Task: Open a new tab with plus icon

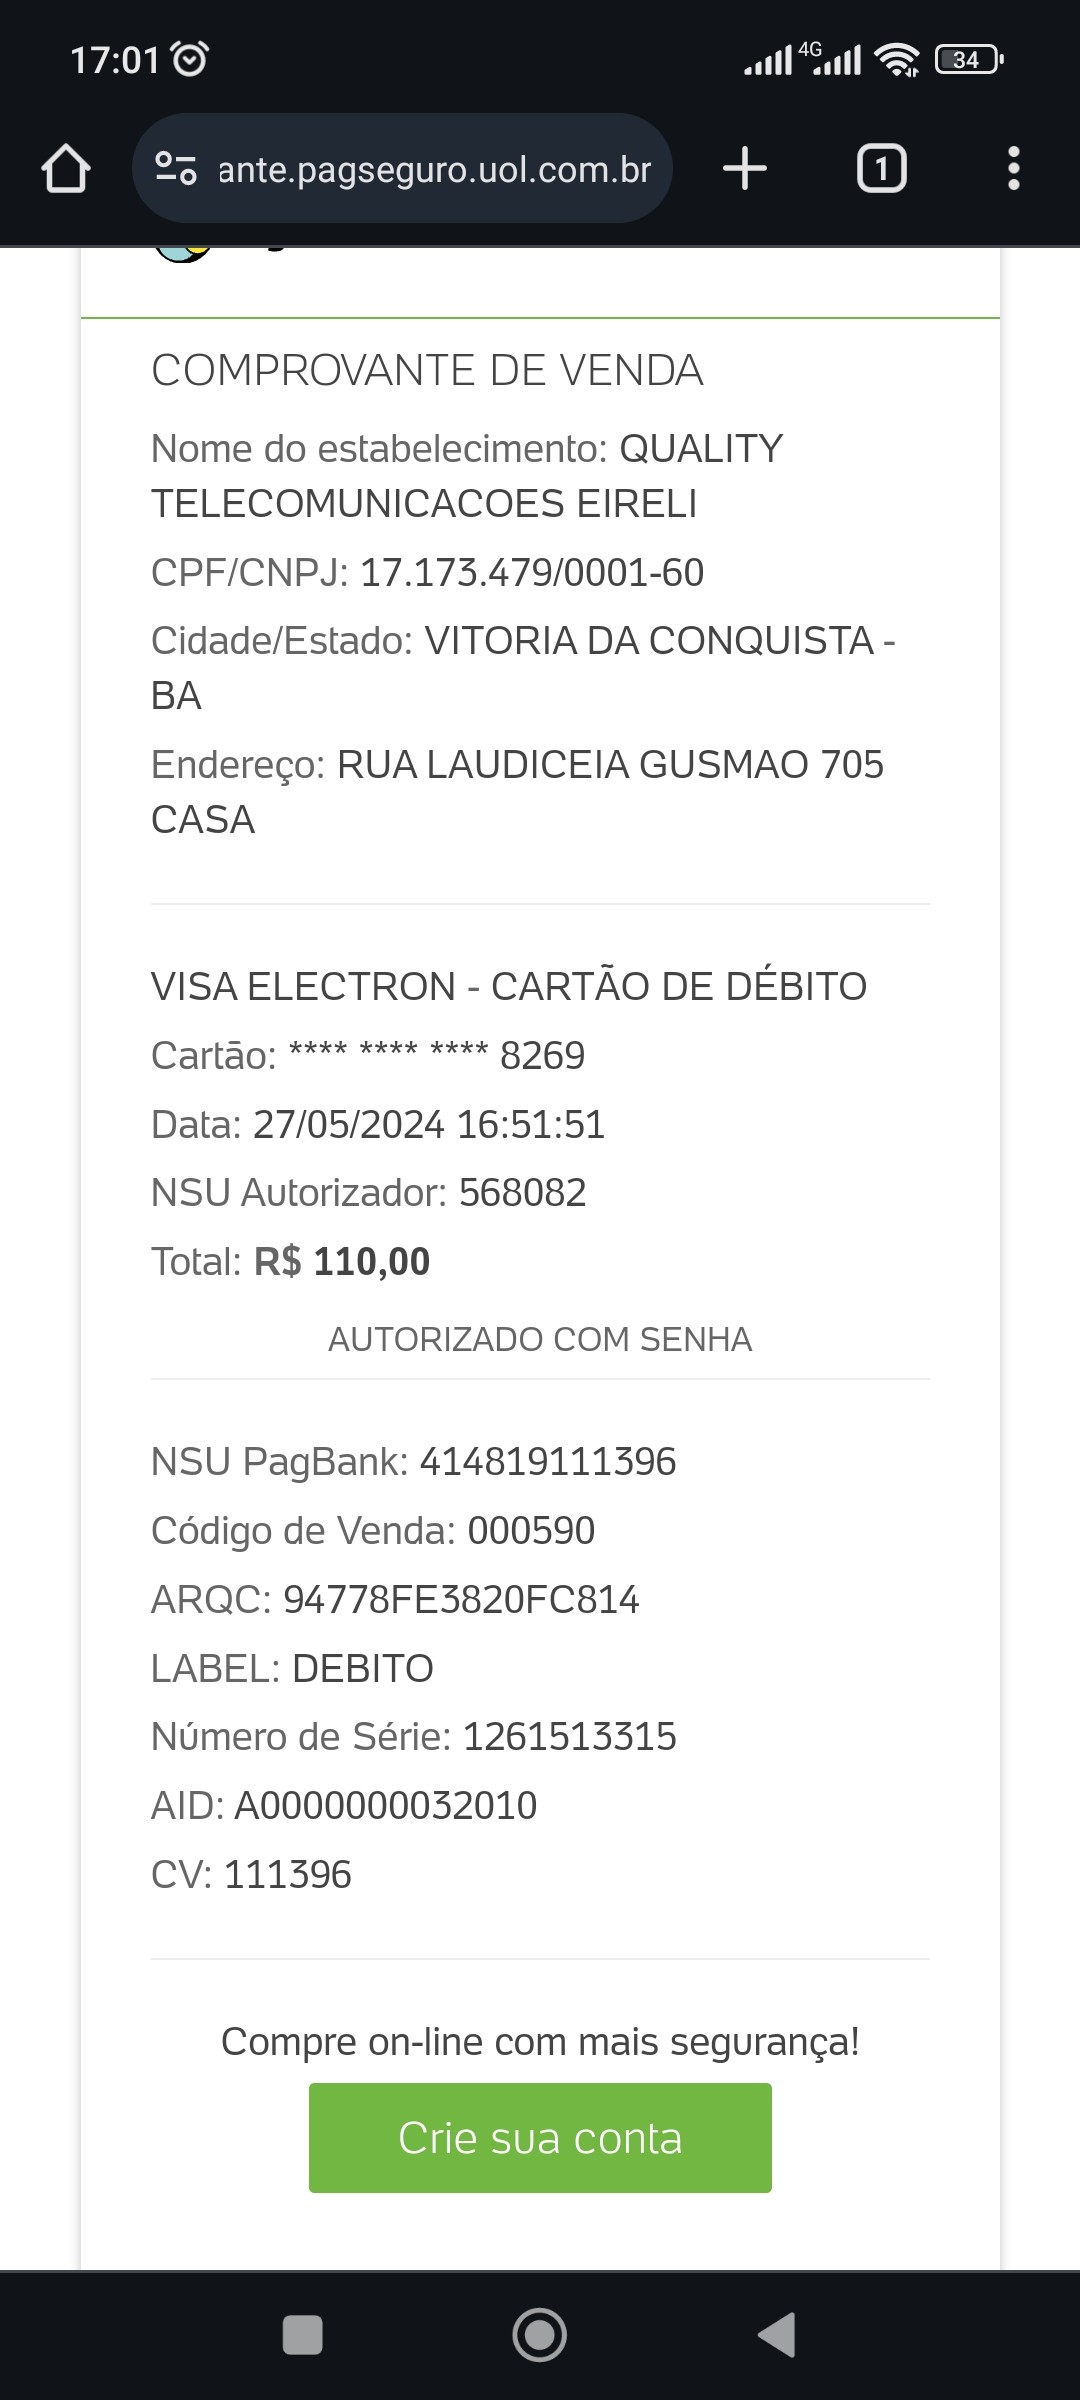Action: [x=745, y=168]
